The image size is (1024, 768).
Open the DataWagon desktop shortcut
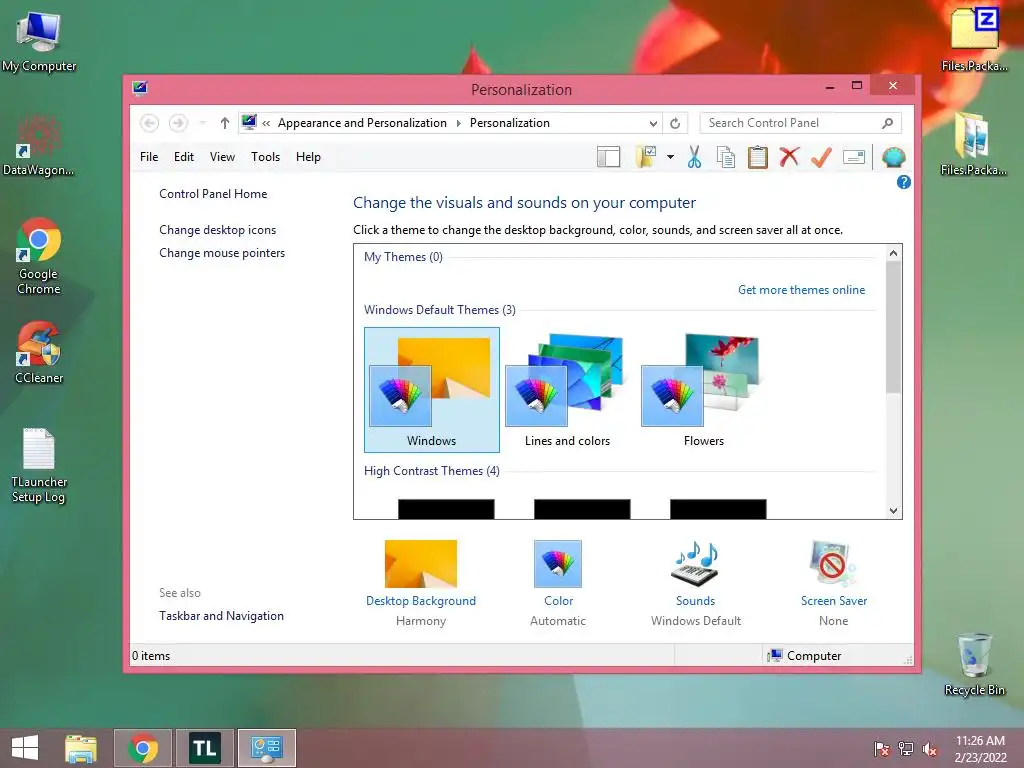pos(39,145)
